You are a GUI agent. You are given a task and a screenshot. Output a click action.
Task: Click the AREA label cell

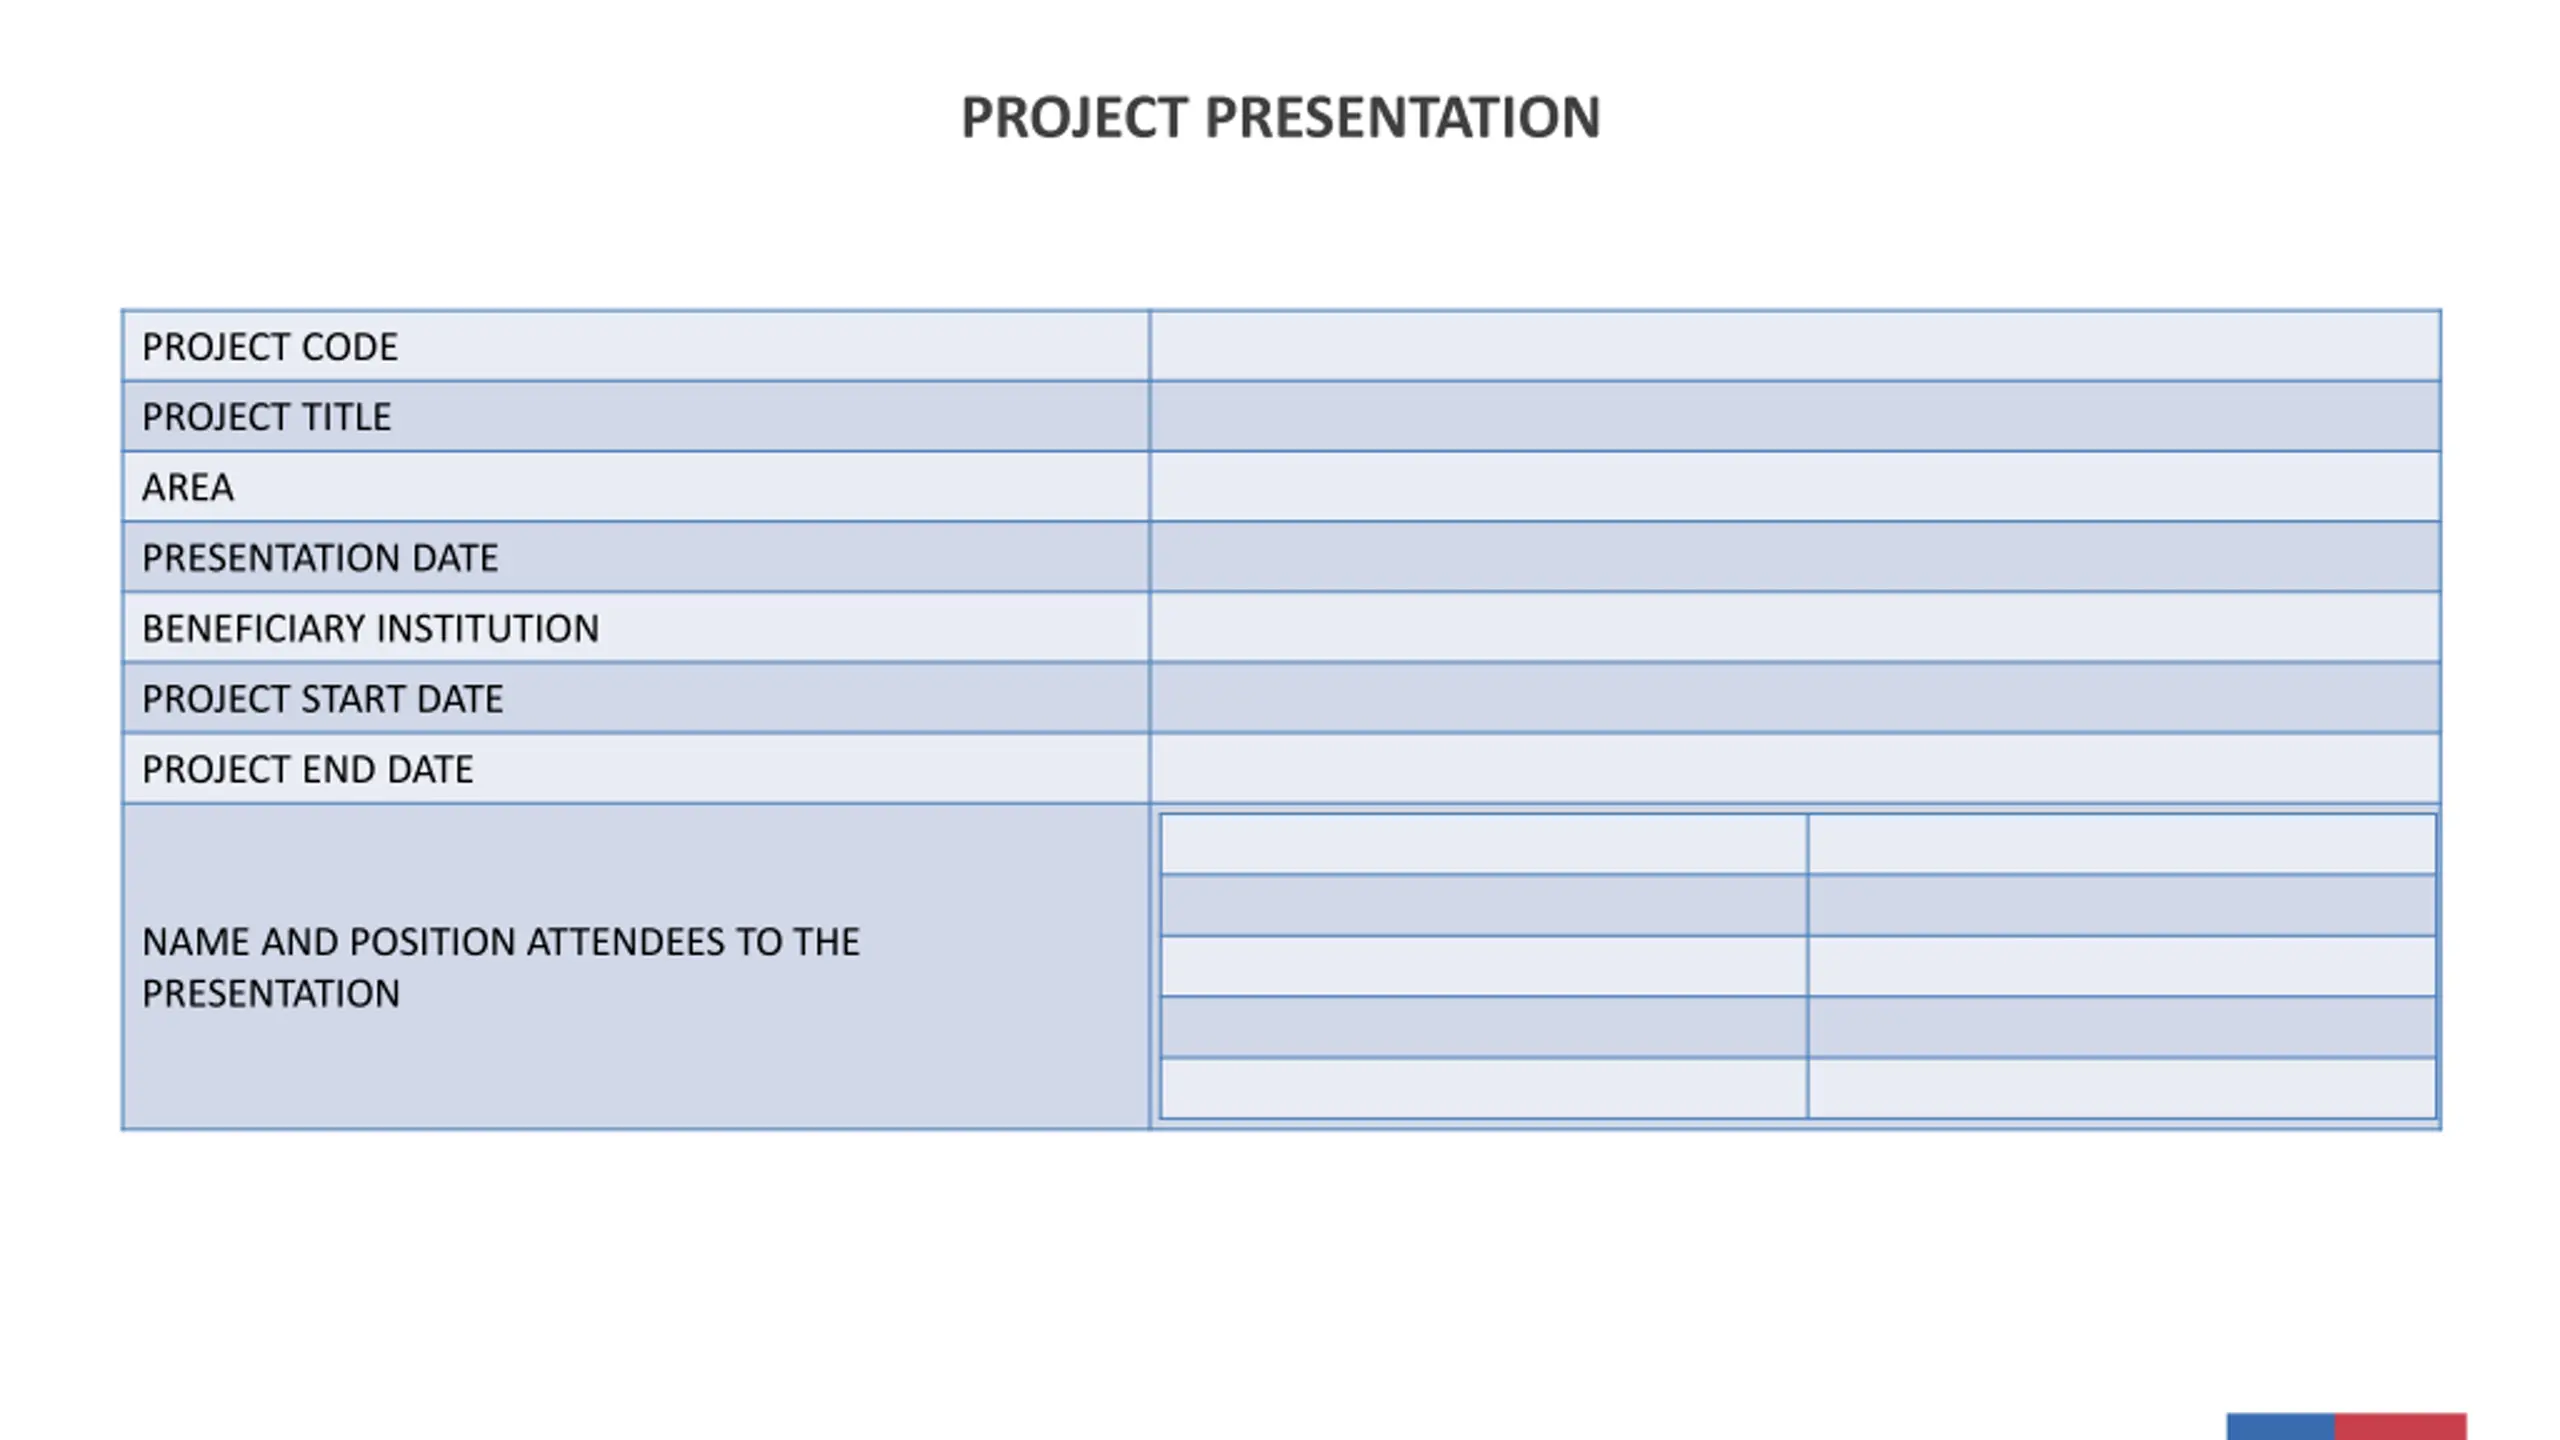click(636, 487)
